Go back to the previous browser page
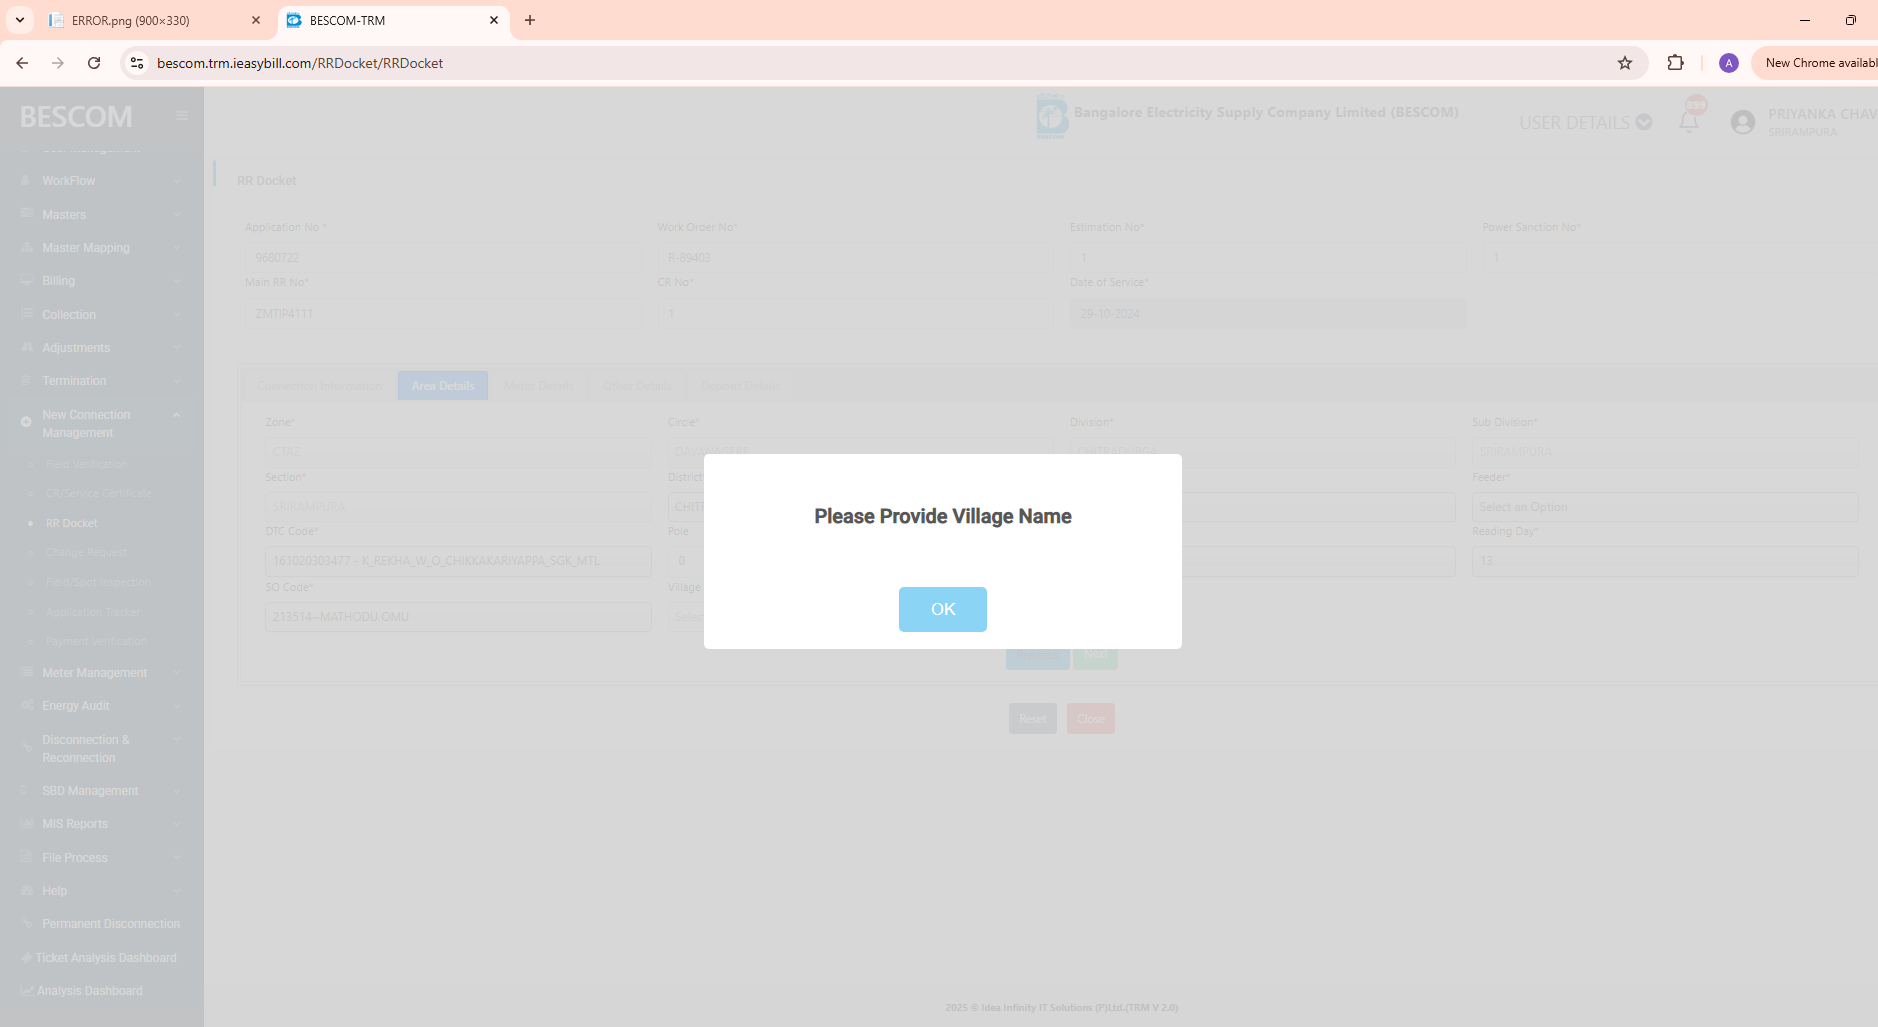The height and width of the screenshot is (1027, 1878). point(22,63)
